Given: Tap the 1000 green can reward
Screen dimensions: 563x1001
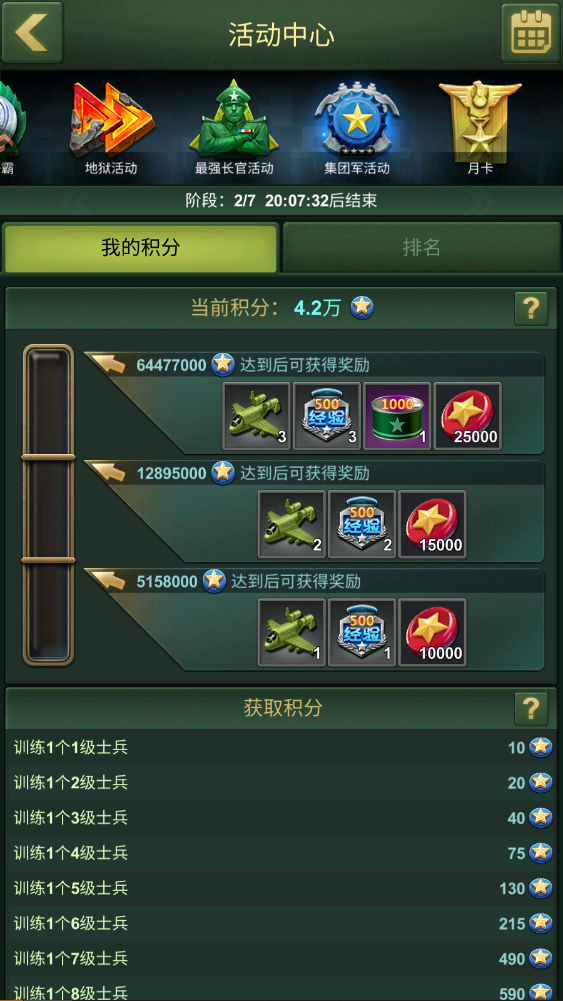Looking at the screenshot, I should tap(397, 416).
